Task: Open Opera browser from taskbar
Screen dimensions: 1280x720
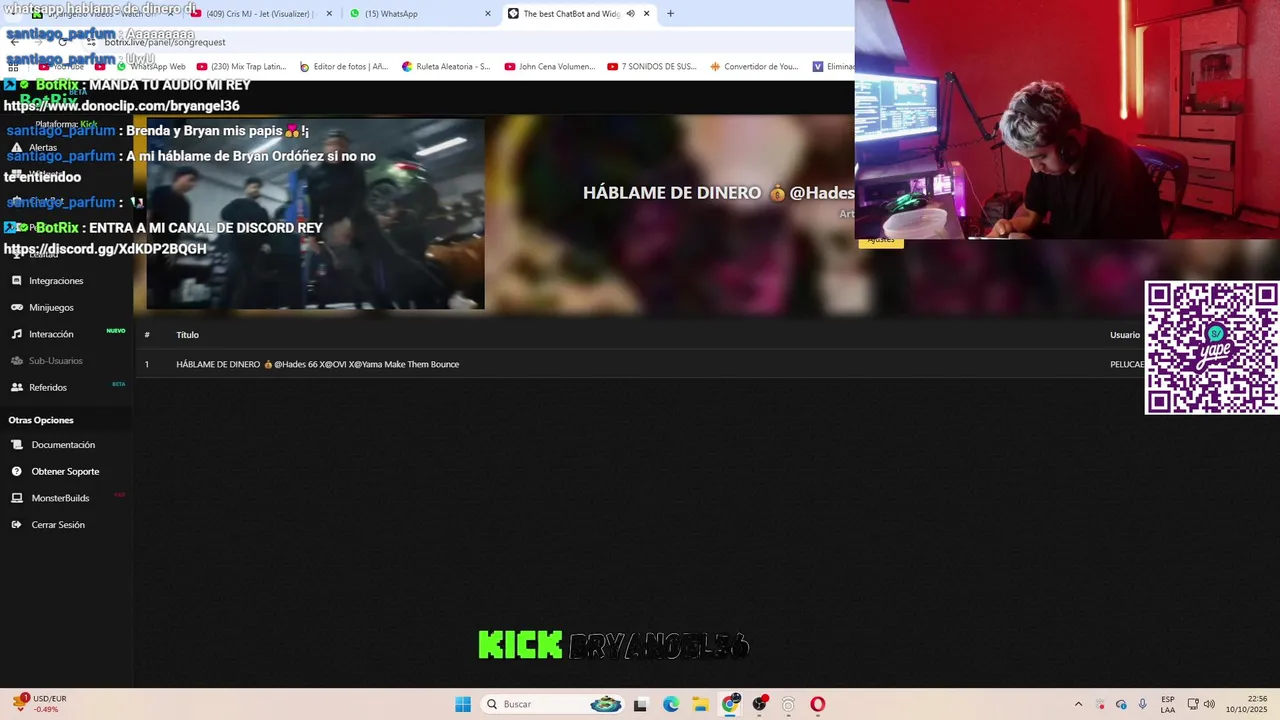Action: pyautogui.click(x=818, y=704)
